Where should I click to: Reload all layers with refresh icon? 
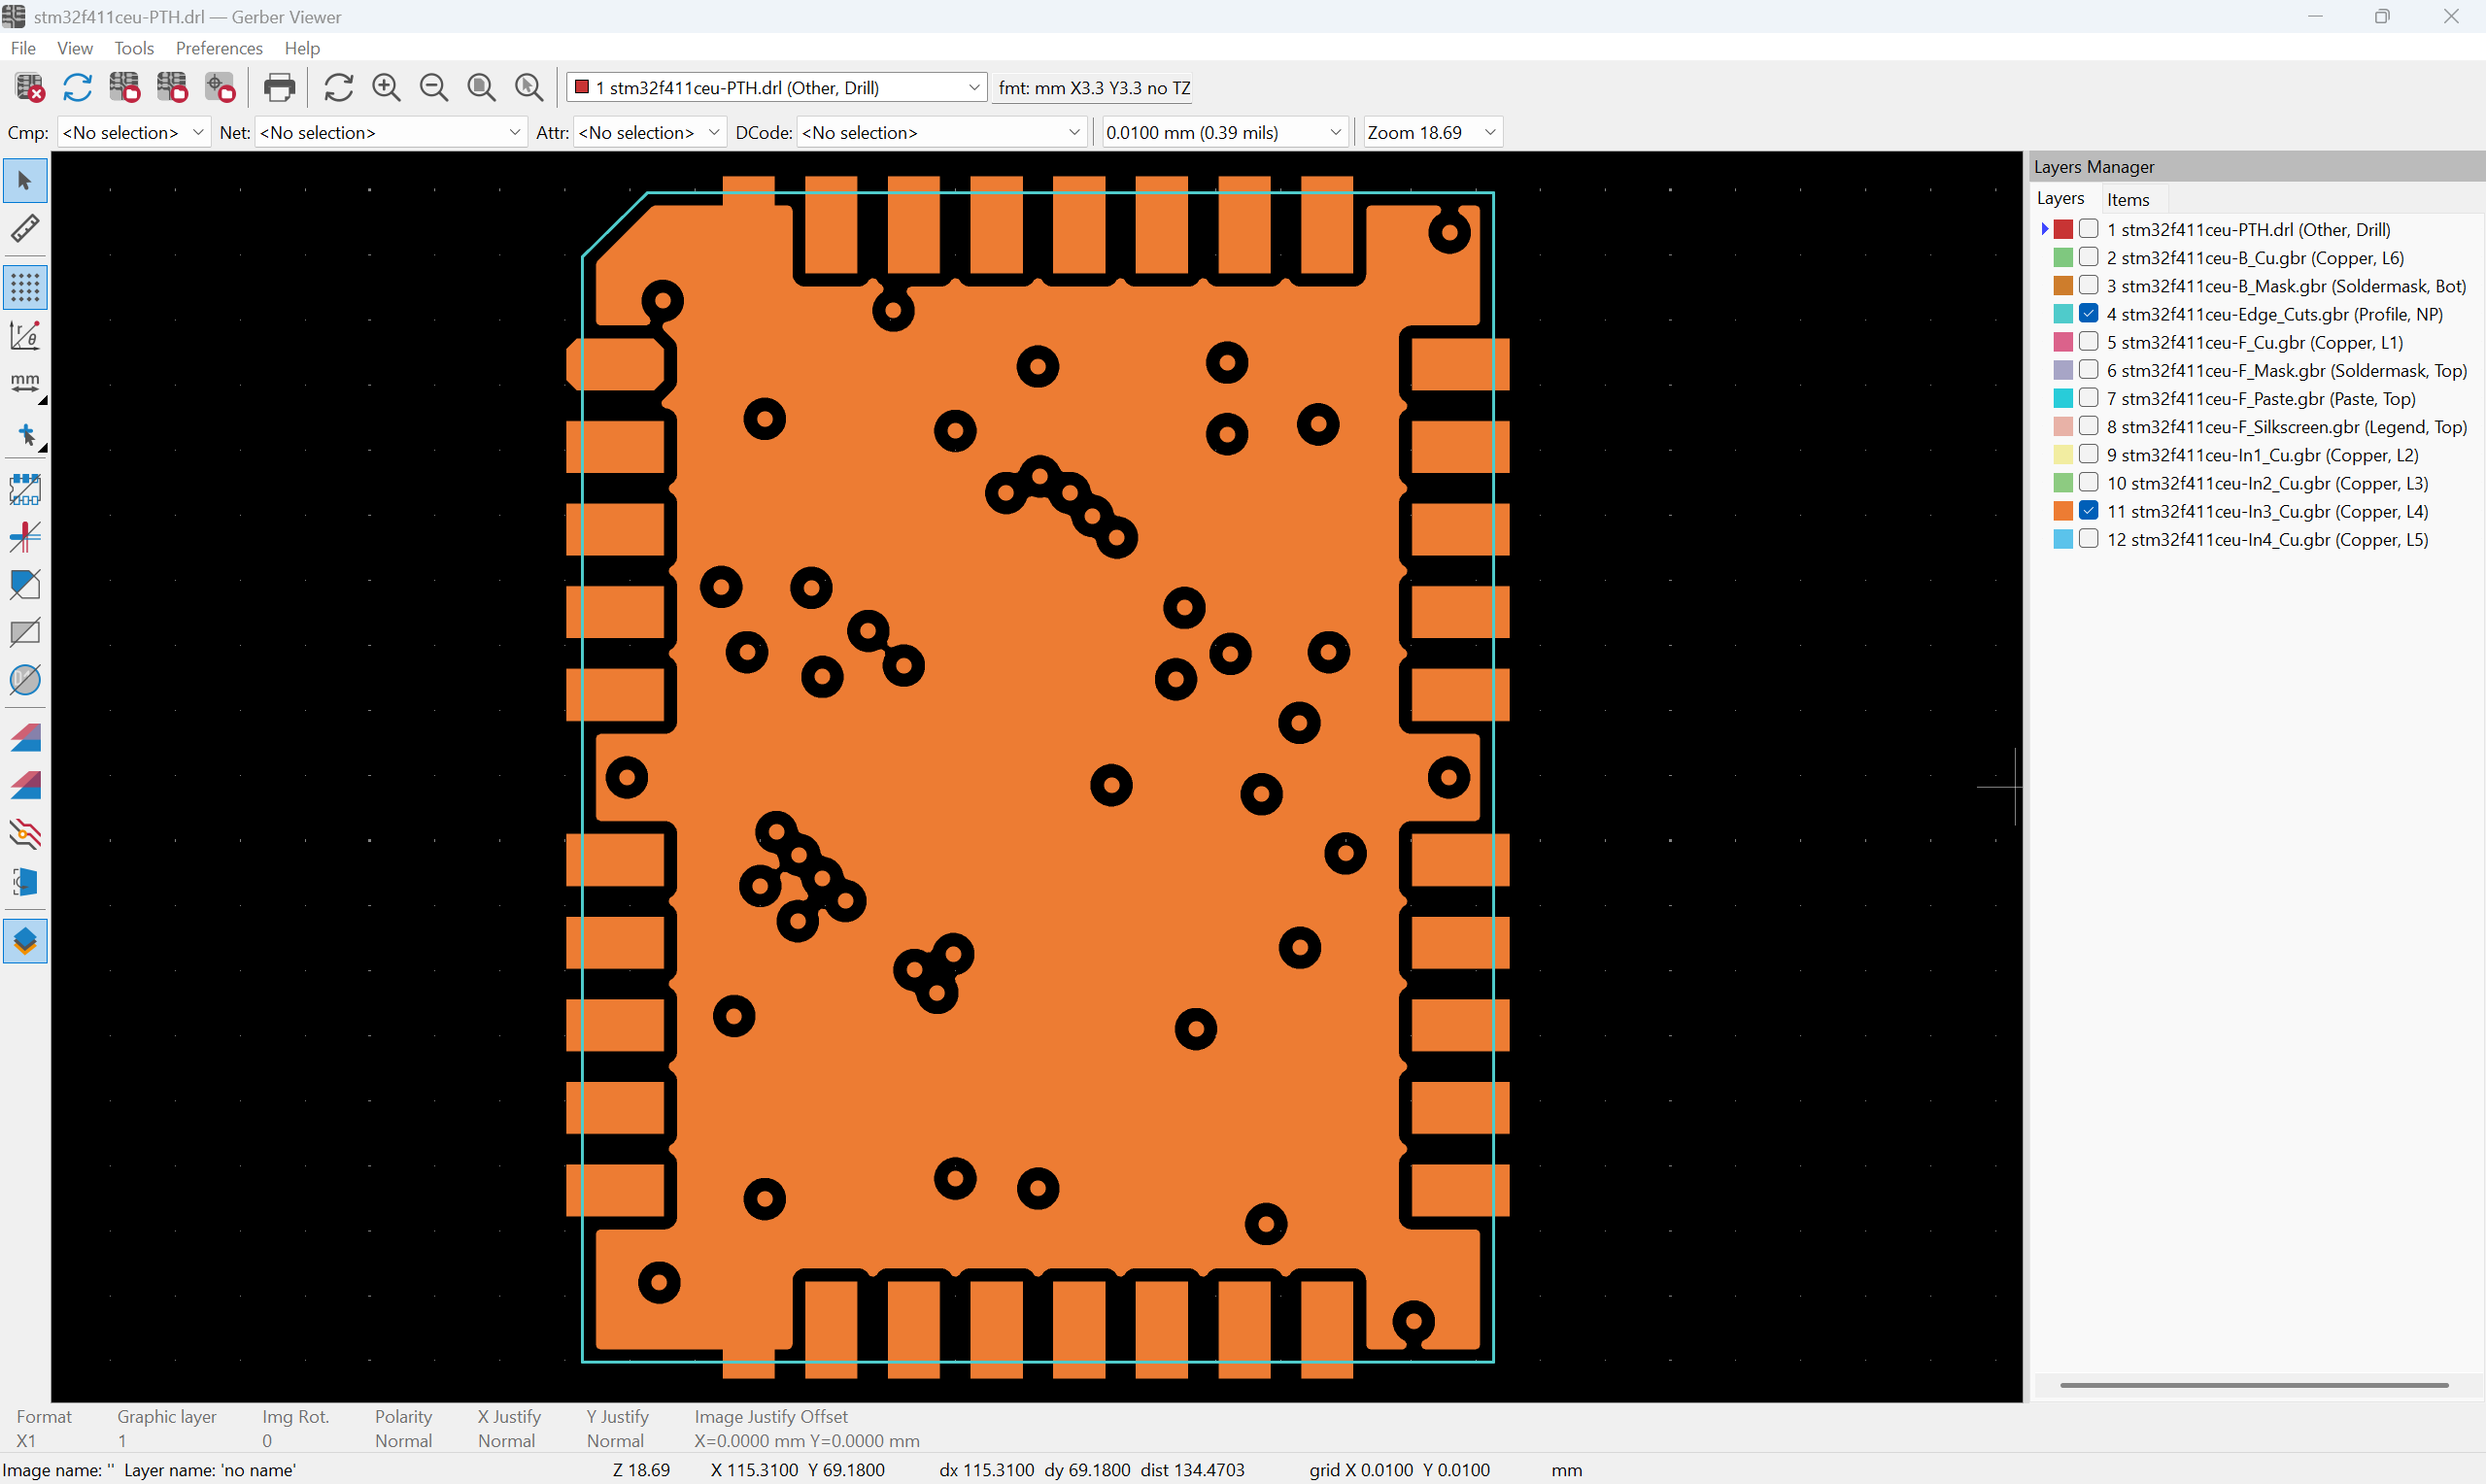(77, 88)
